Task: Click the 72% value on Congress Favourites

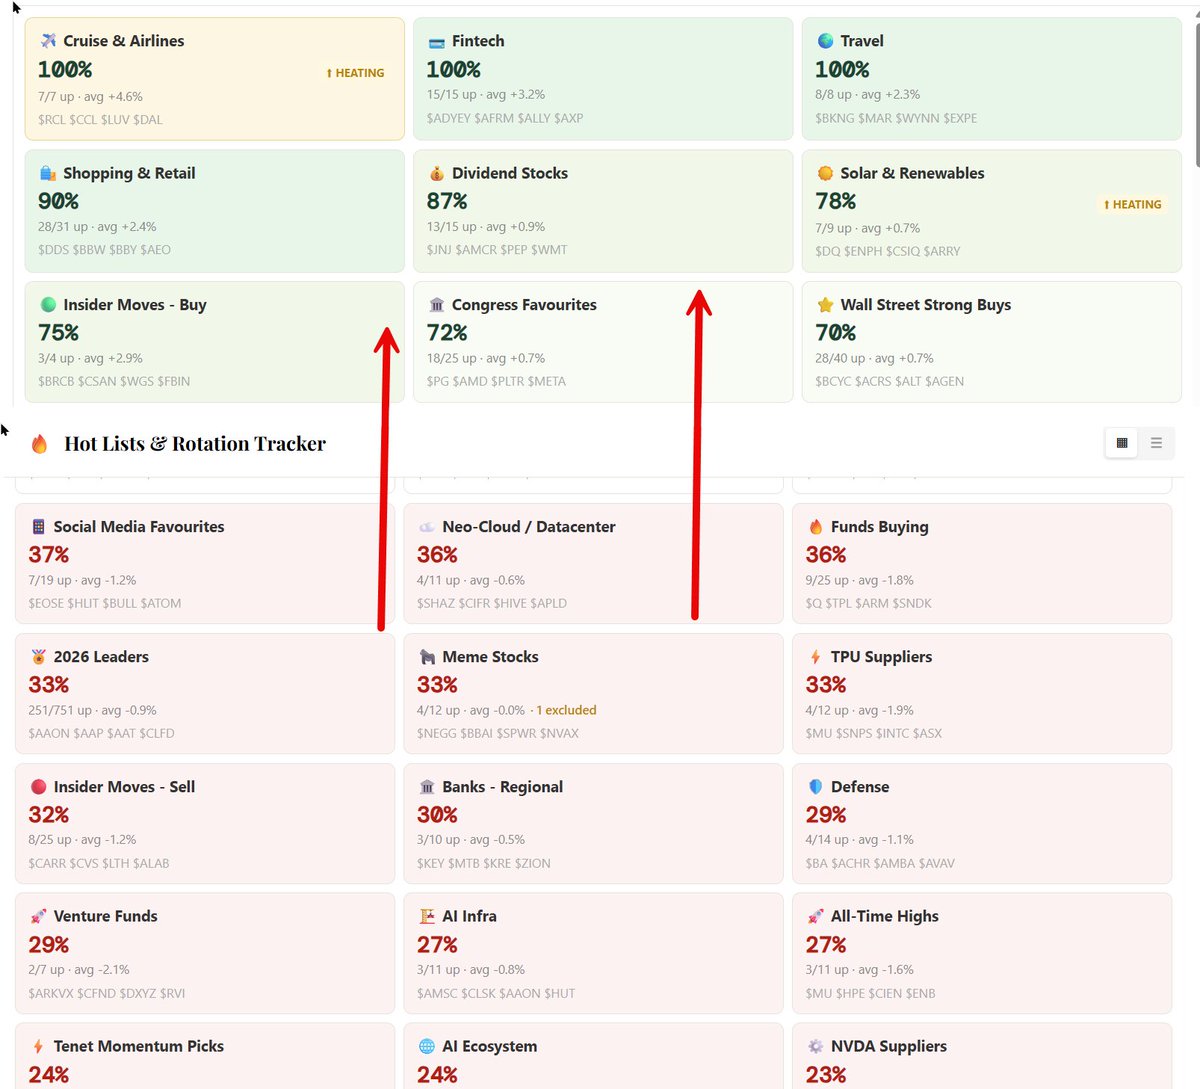Action: pos(447,333)
